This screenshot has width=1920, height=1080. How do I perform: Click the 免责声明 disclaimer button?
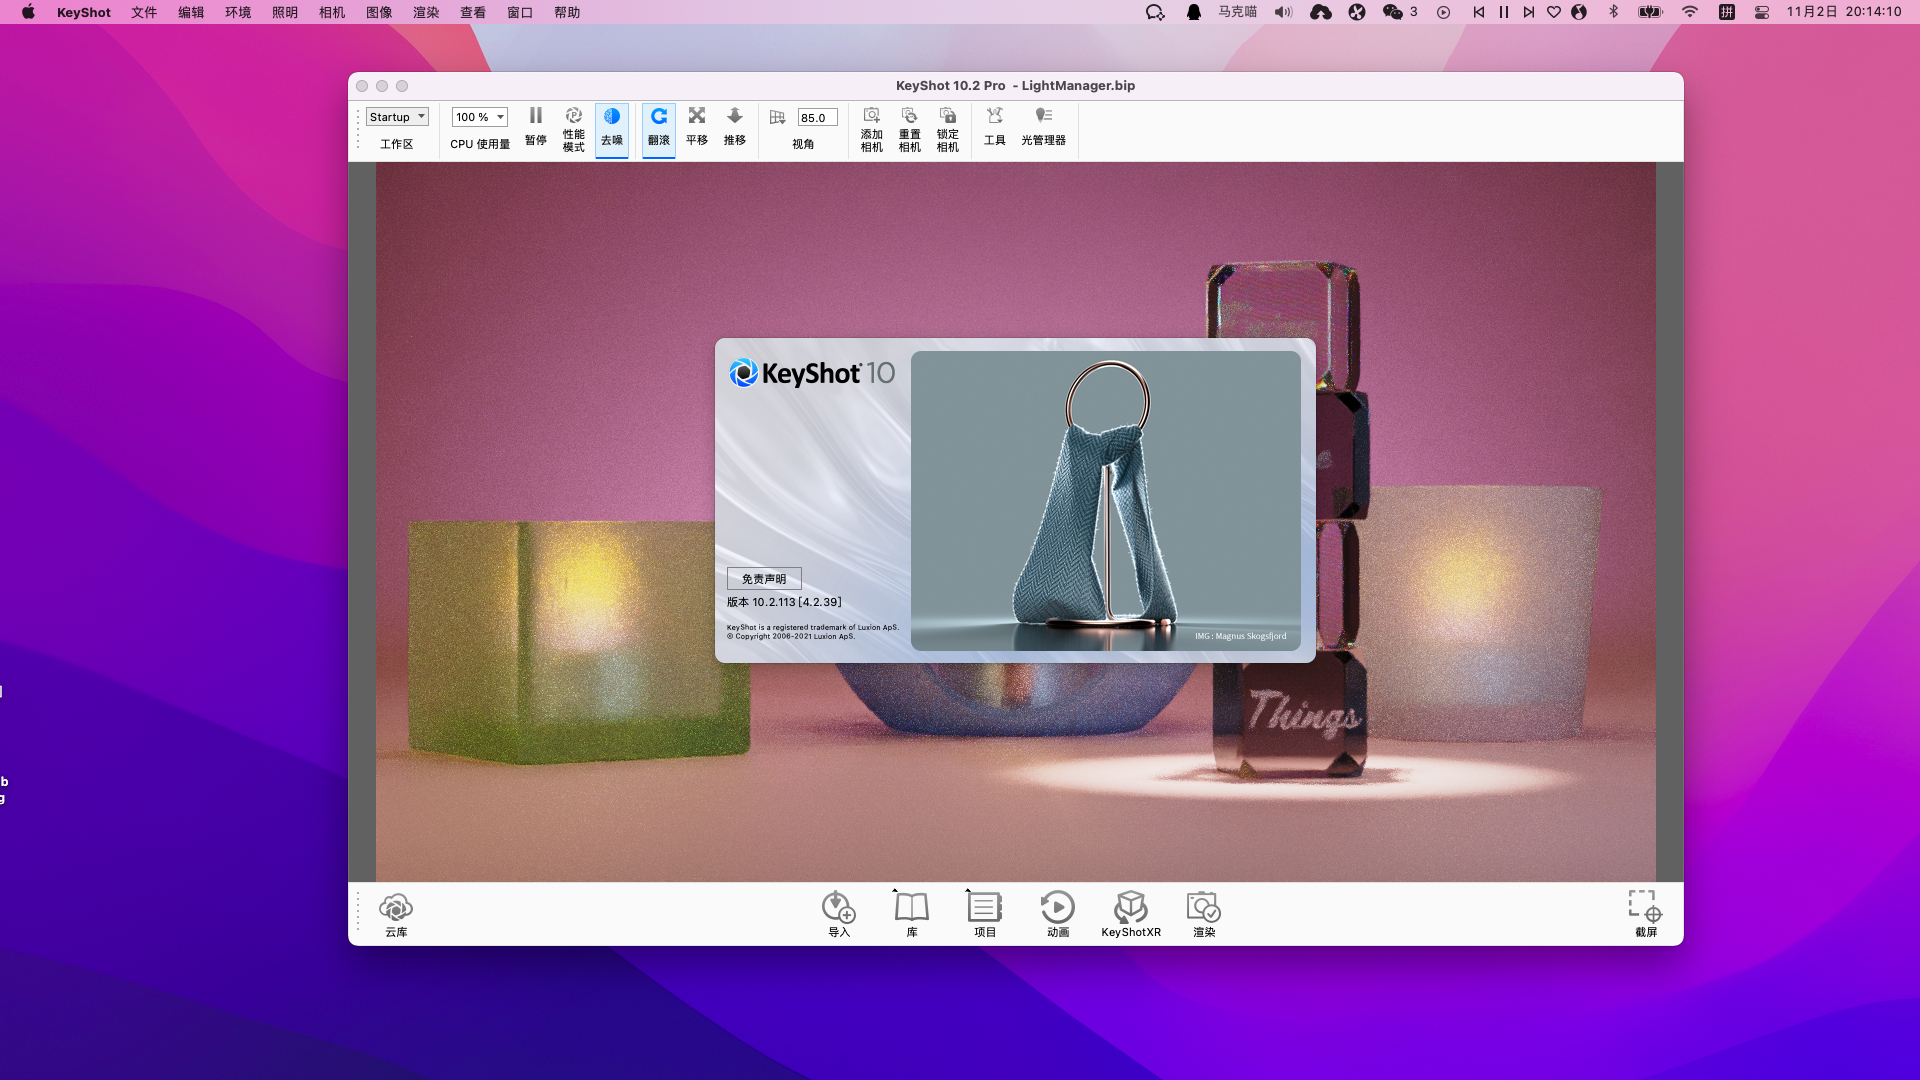click(x=764, y=579)
